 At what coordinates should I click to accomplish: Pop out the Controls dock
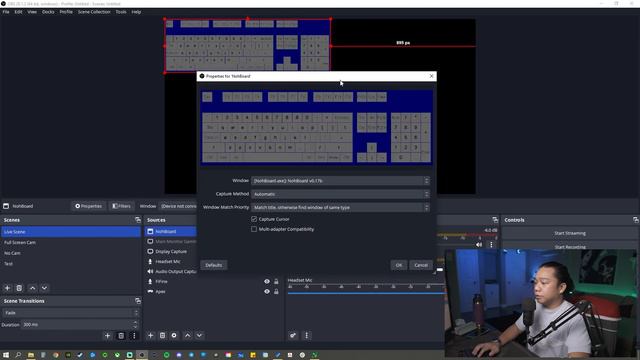tap(636, 220)
